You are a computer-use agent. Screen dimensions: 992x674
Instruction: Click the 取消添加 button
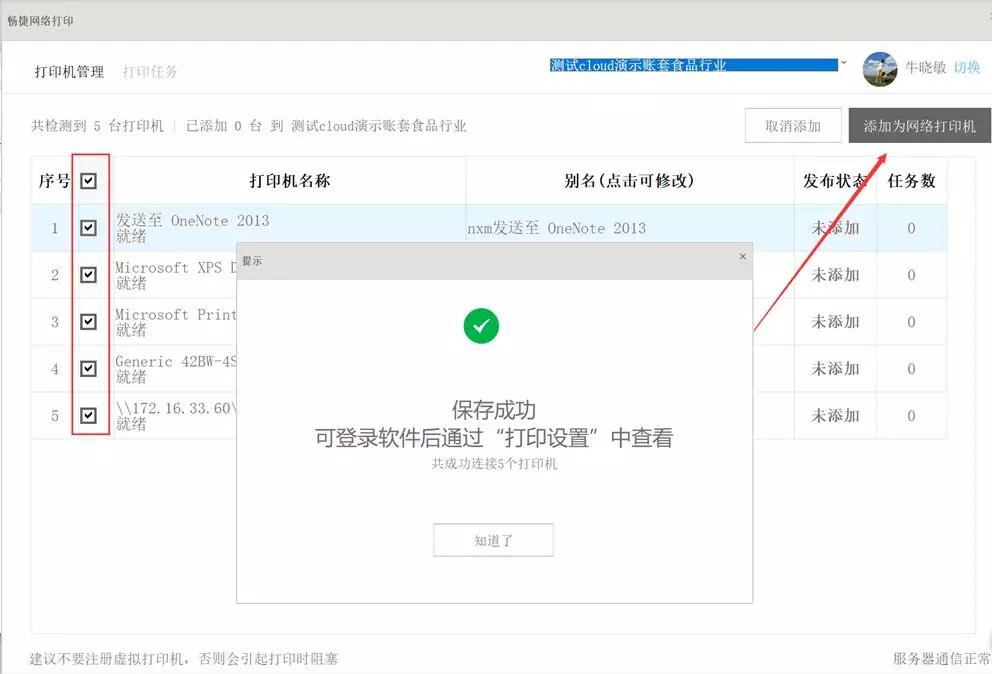[x=792, y=126]
